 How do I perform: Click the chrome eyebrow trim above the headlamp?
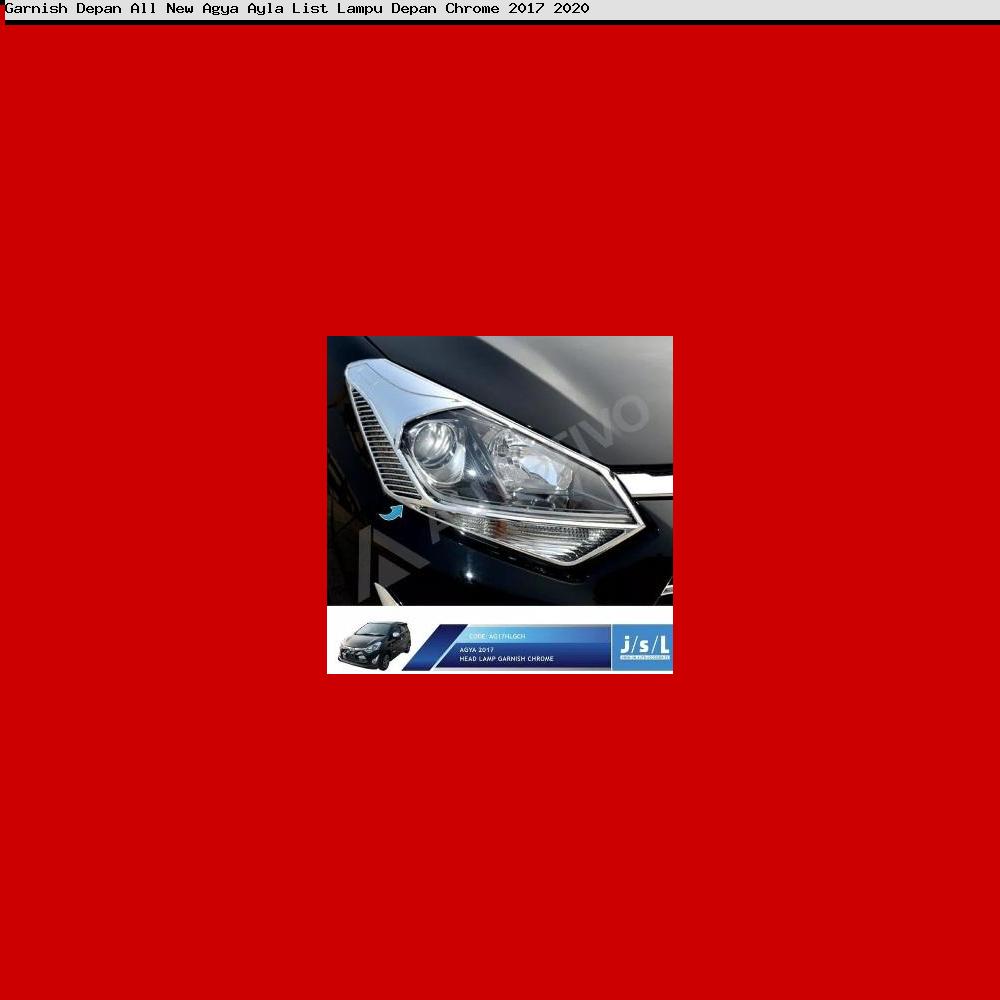coord(380,377)
